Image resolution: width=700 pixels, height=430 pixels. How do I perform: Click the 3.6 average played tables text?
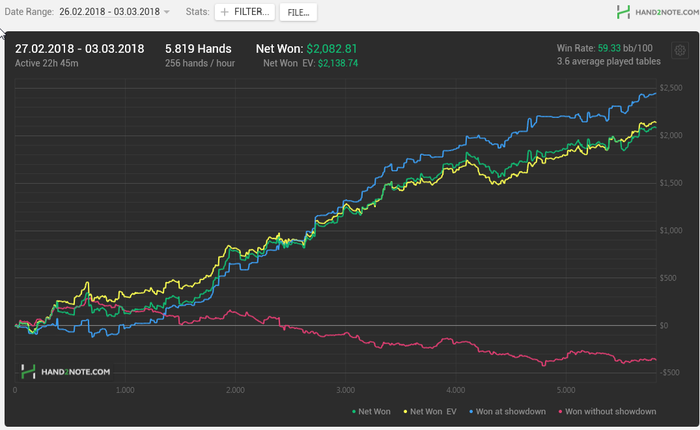tap(608, 62)
